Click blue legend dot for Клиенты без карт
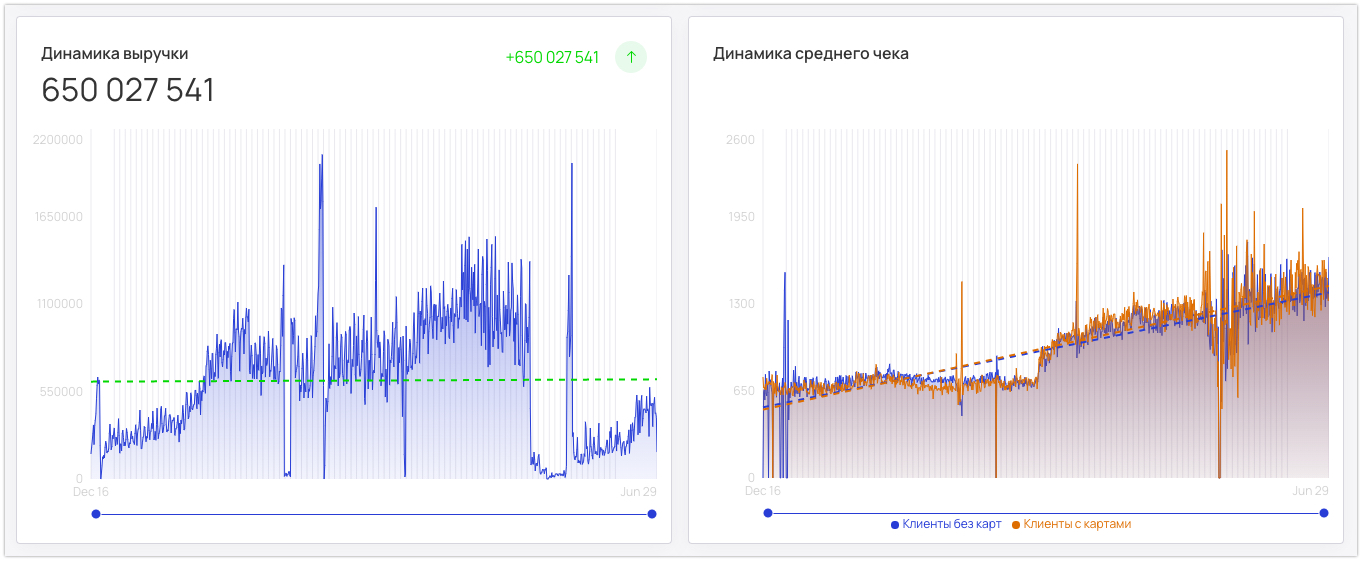The width and height of the screenshot is (1362, 561). pyautogui.click(x=895, y=524)
